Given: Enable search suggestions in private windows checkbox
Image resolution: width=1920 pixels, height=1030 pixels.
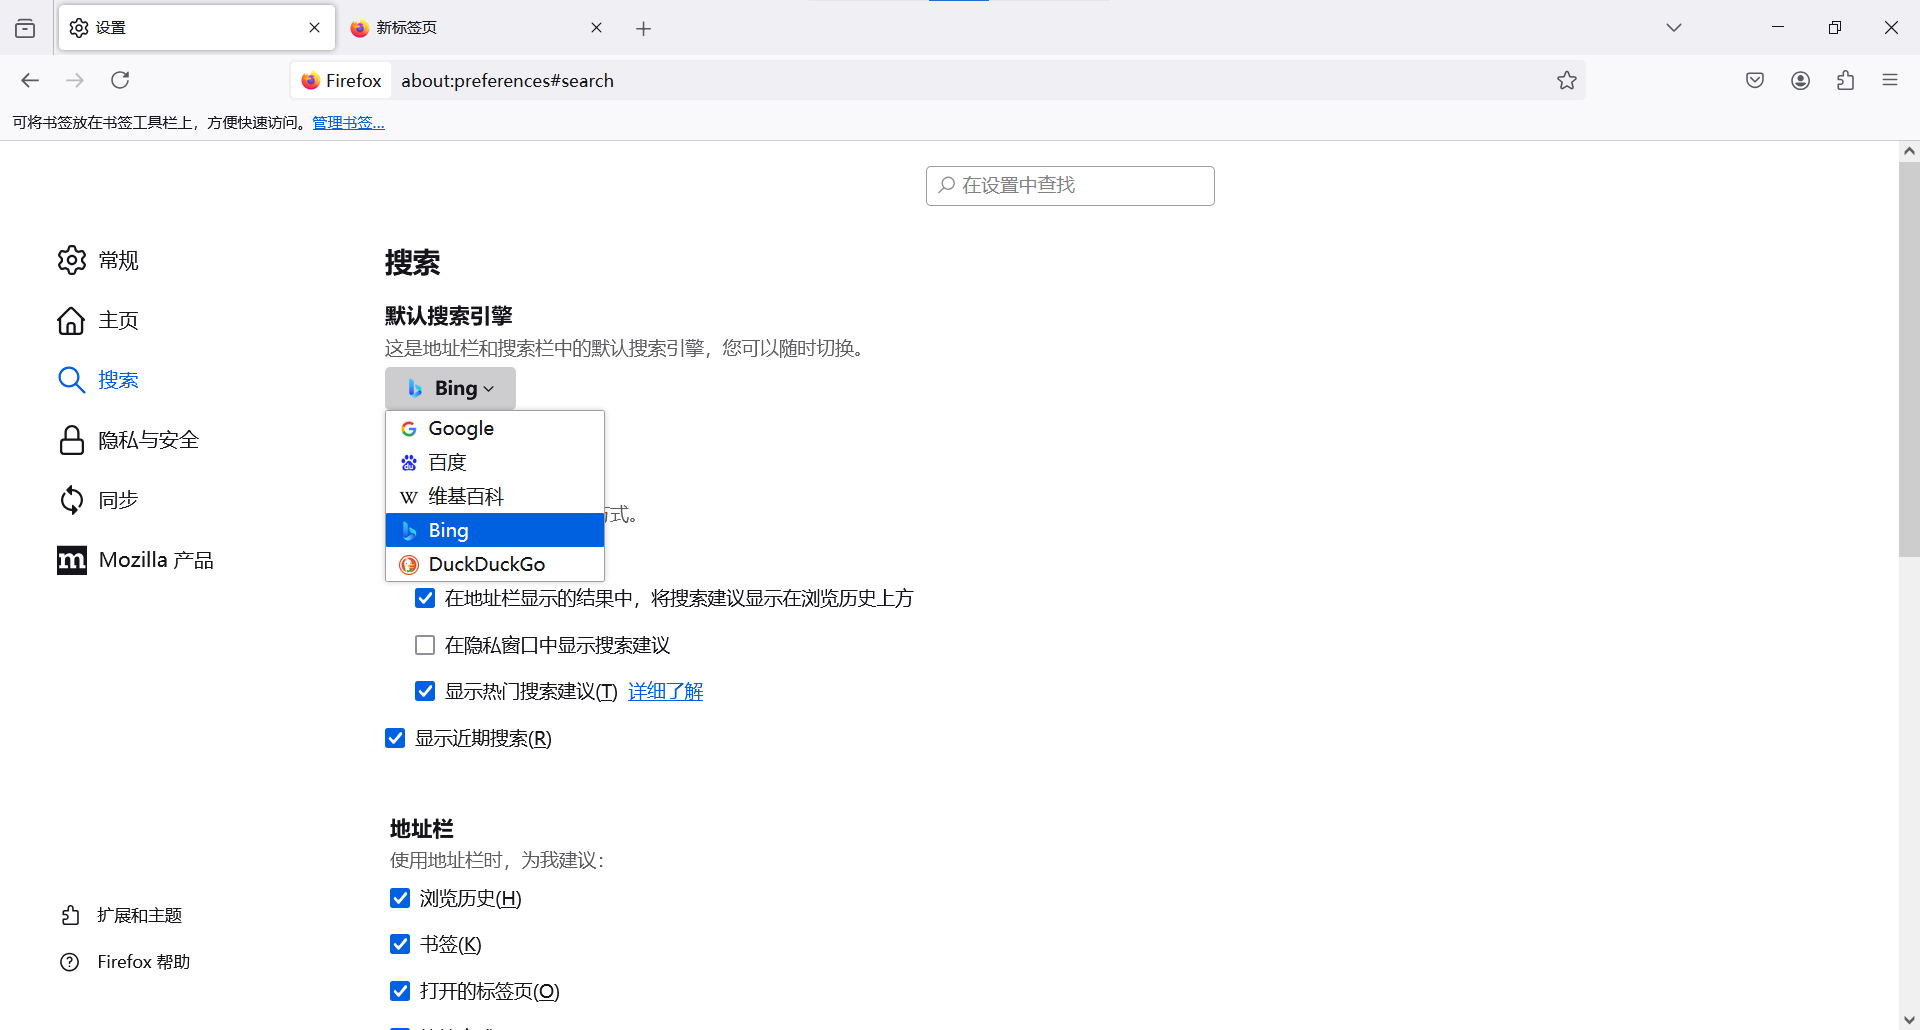Looking at the screenshot, I should click(425, 645).
